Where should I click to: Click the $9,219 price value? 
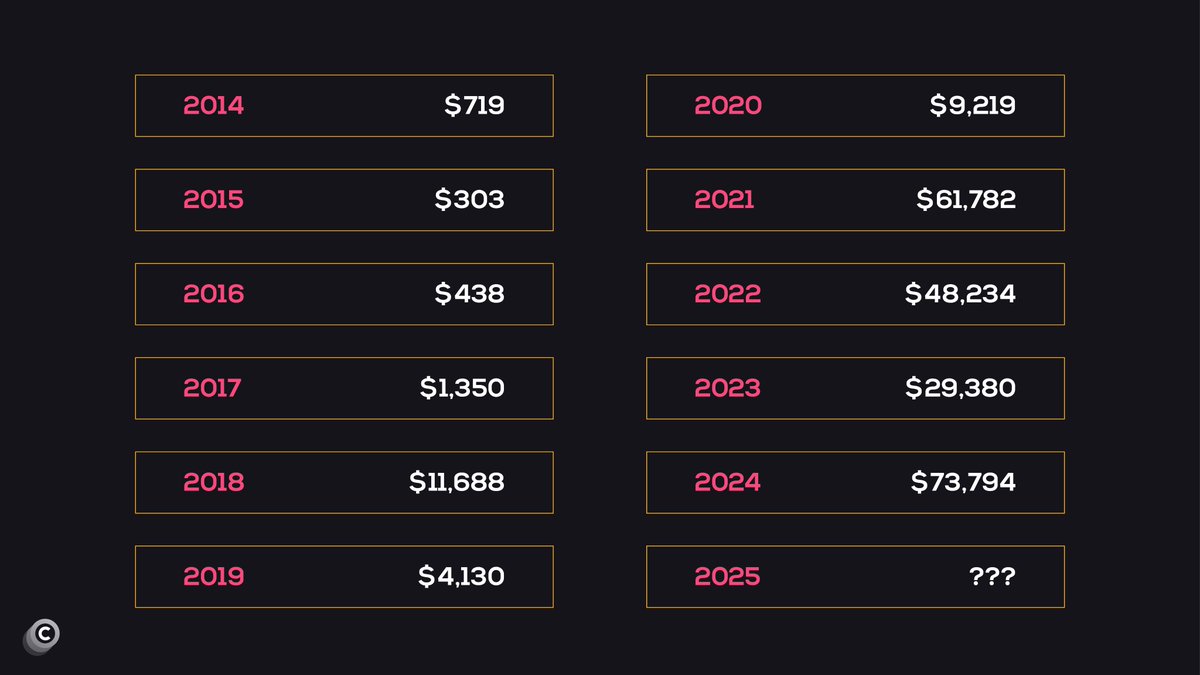[973, 106]
